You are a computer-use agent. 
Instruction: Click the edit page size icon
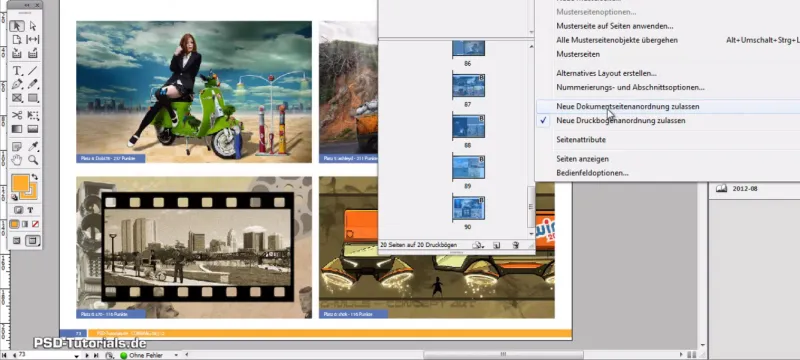pos(478,245)
